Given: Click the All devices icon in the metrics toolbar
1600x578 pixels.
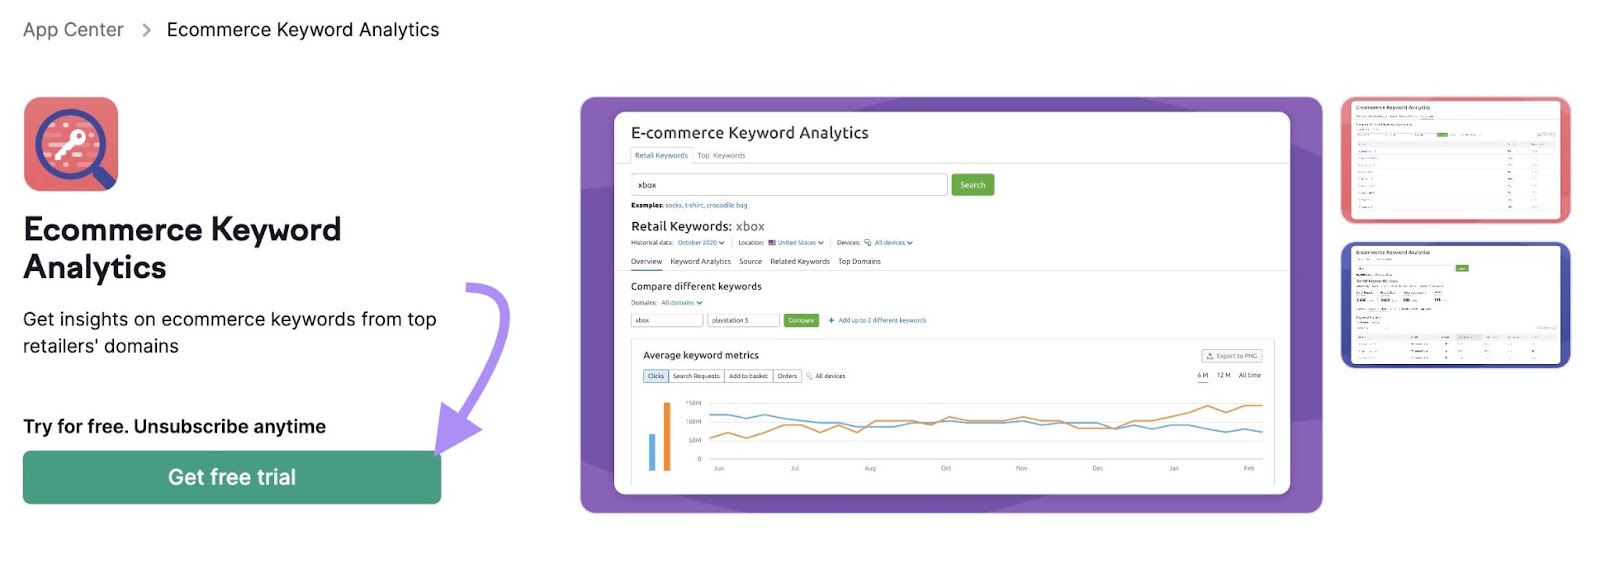Looking at the screenshot, I should (x=810, y=376).
